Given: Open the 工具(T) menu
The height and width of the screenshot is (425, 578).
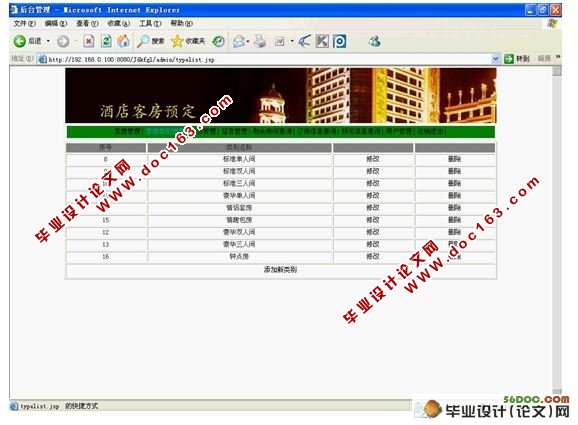Looking at the screenshot, I should tap(150, 24).
